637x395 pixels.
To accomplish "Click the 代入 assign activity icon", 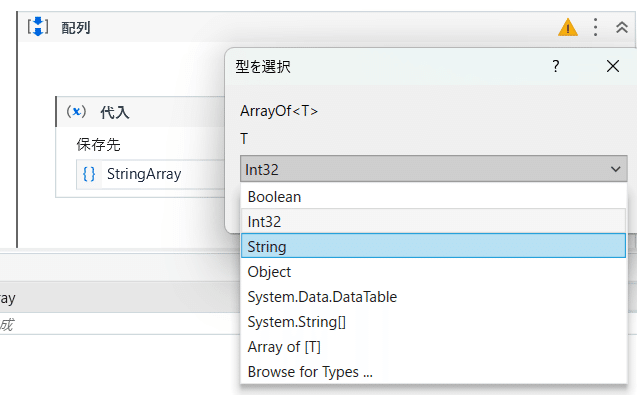I will (x=76, y=111).
